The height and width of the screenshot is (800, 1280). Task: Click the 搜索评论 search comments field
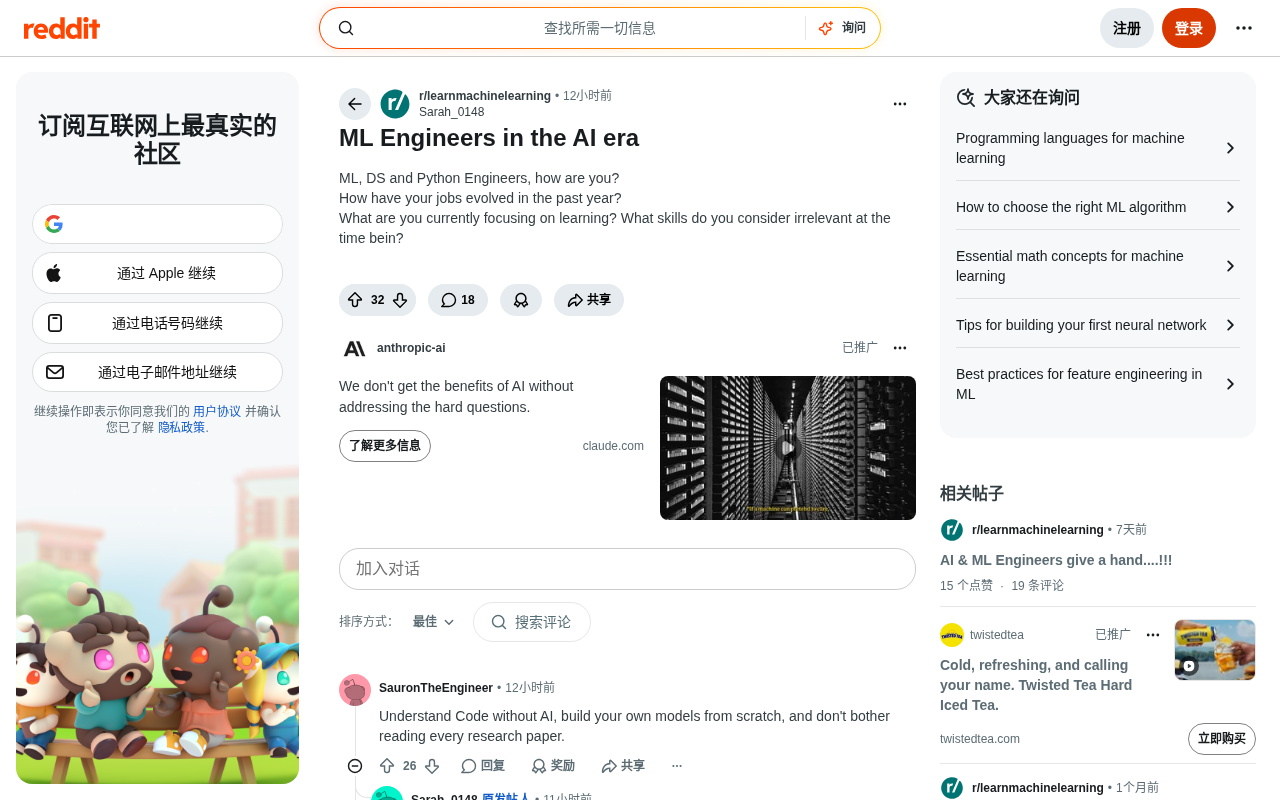pos(532,622)
